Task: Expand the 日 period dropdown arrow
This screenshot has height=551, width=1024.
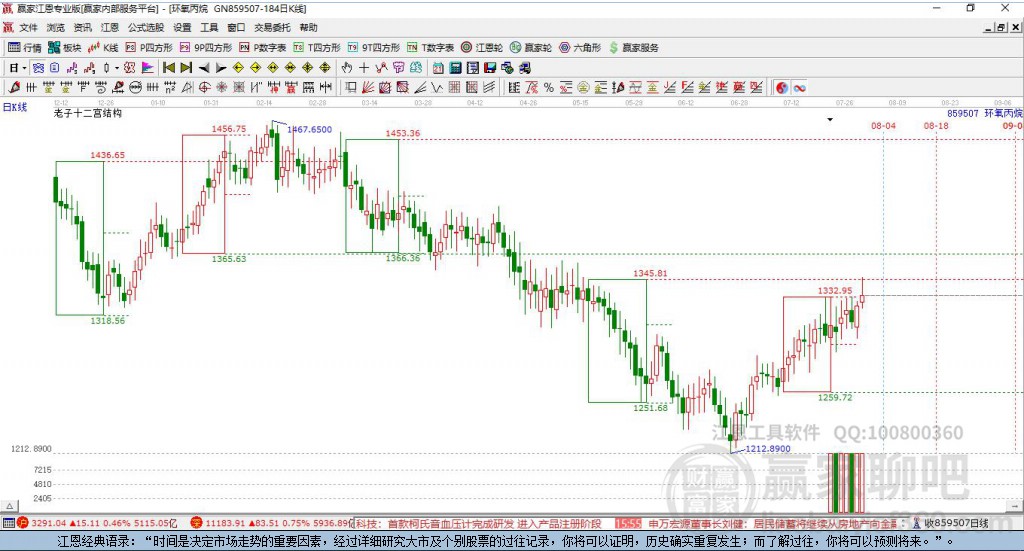Action: (24, 68)
